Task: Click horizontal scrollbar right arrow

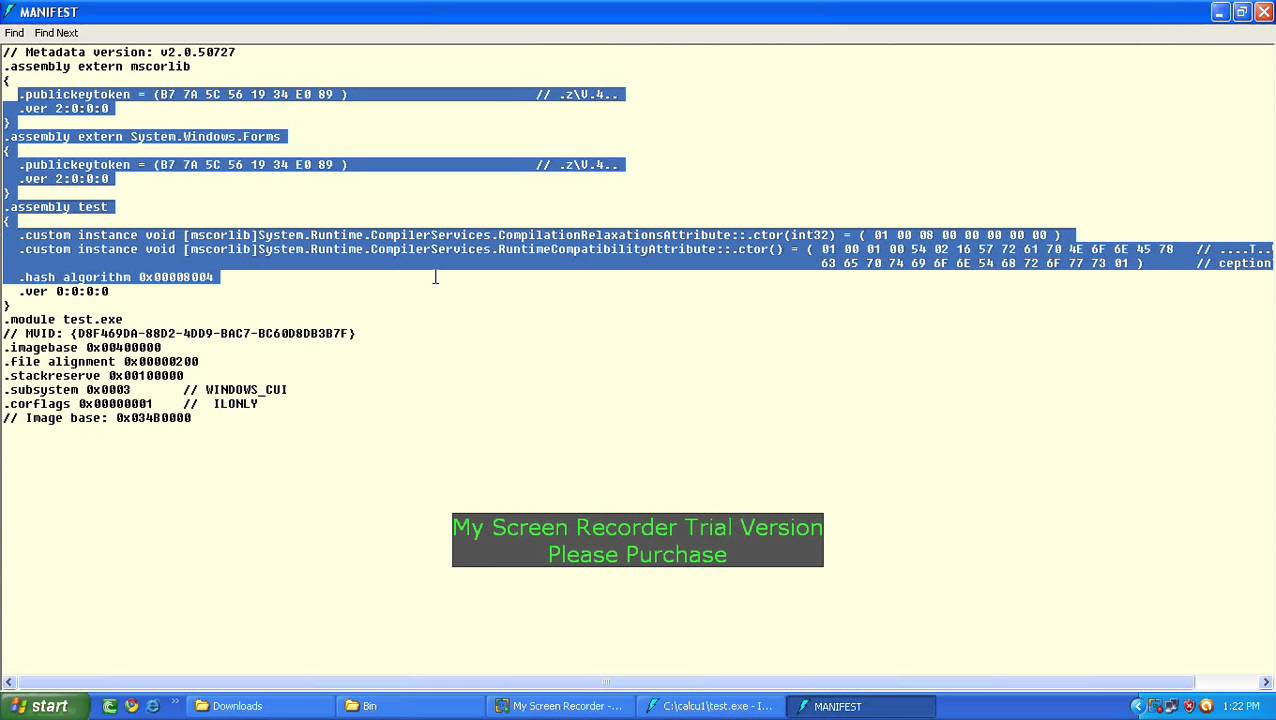Action: pyautogui.click(x=1266, y=683)
